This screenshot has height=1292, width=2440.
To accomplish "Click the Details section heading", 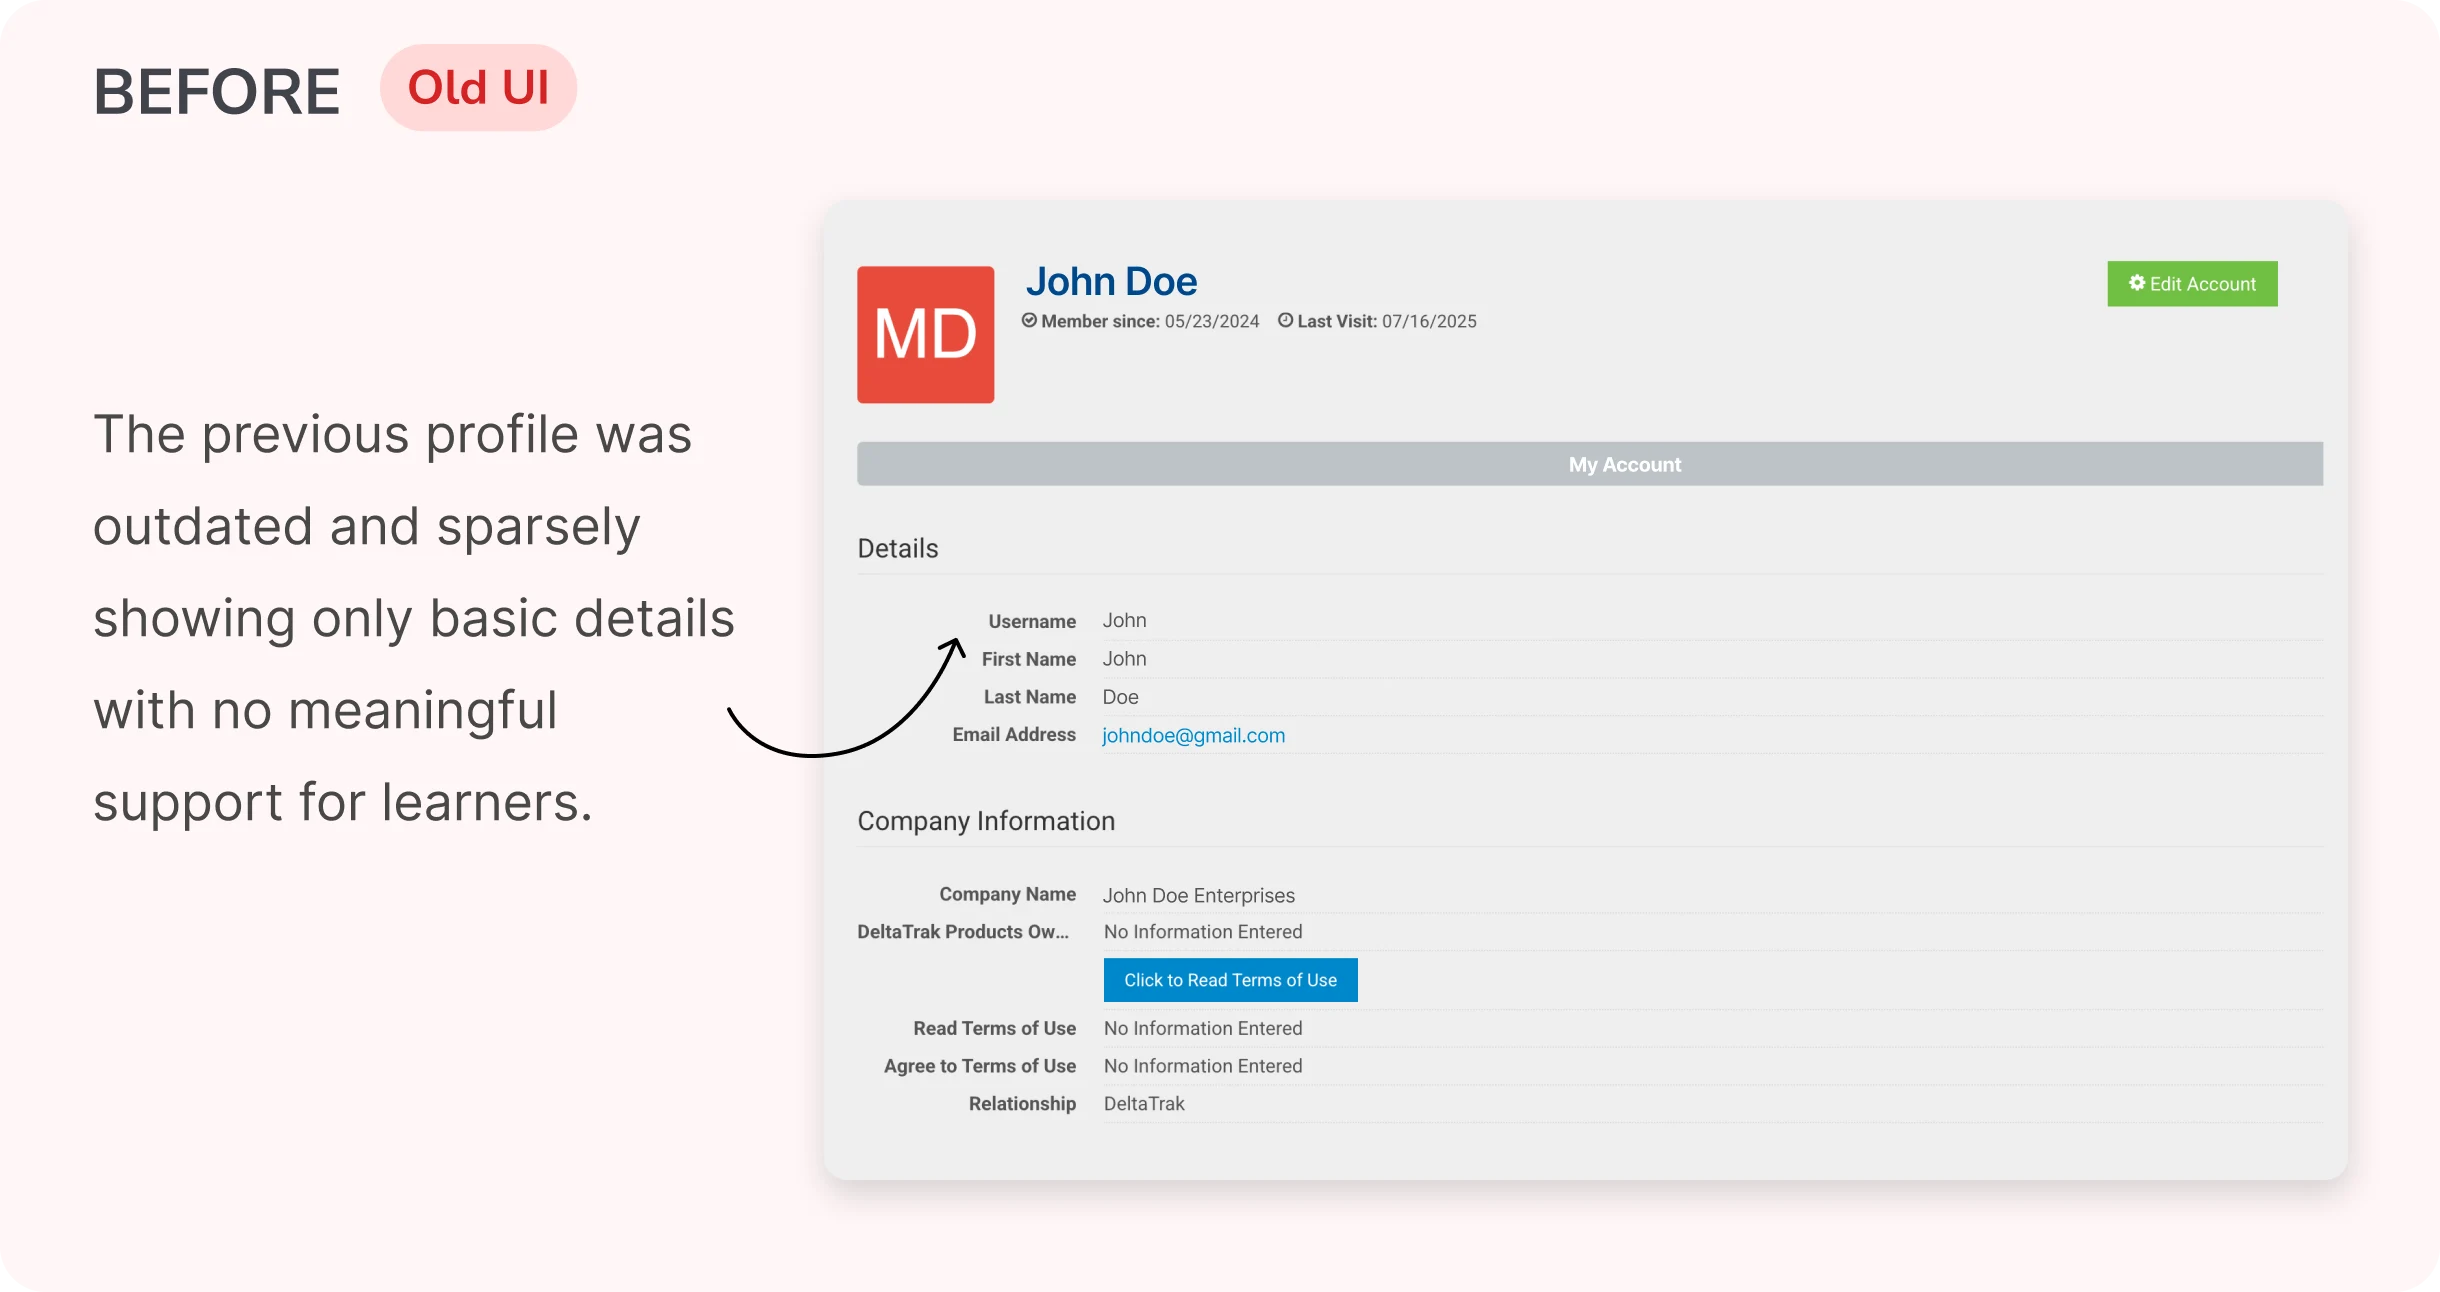I will click(897, 548).
